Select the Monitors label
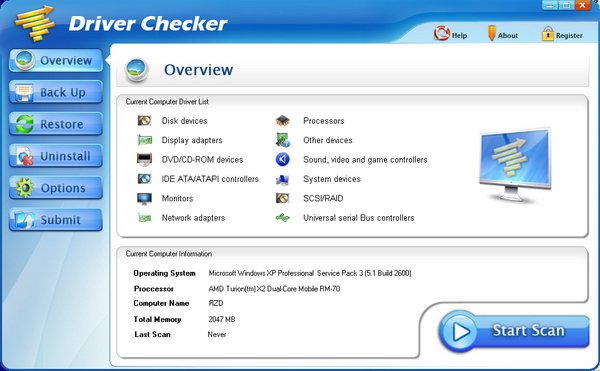The width and height of the screenshot is (600, 371). (177, 199)
